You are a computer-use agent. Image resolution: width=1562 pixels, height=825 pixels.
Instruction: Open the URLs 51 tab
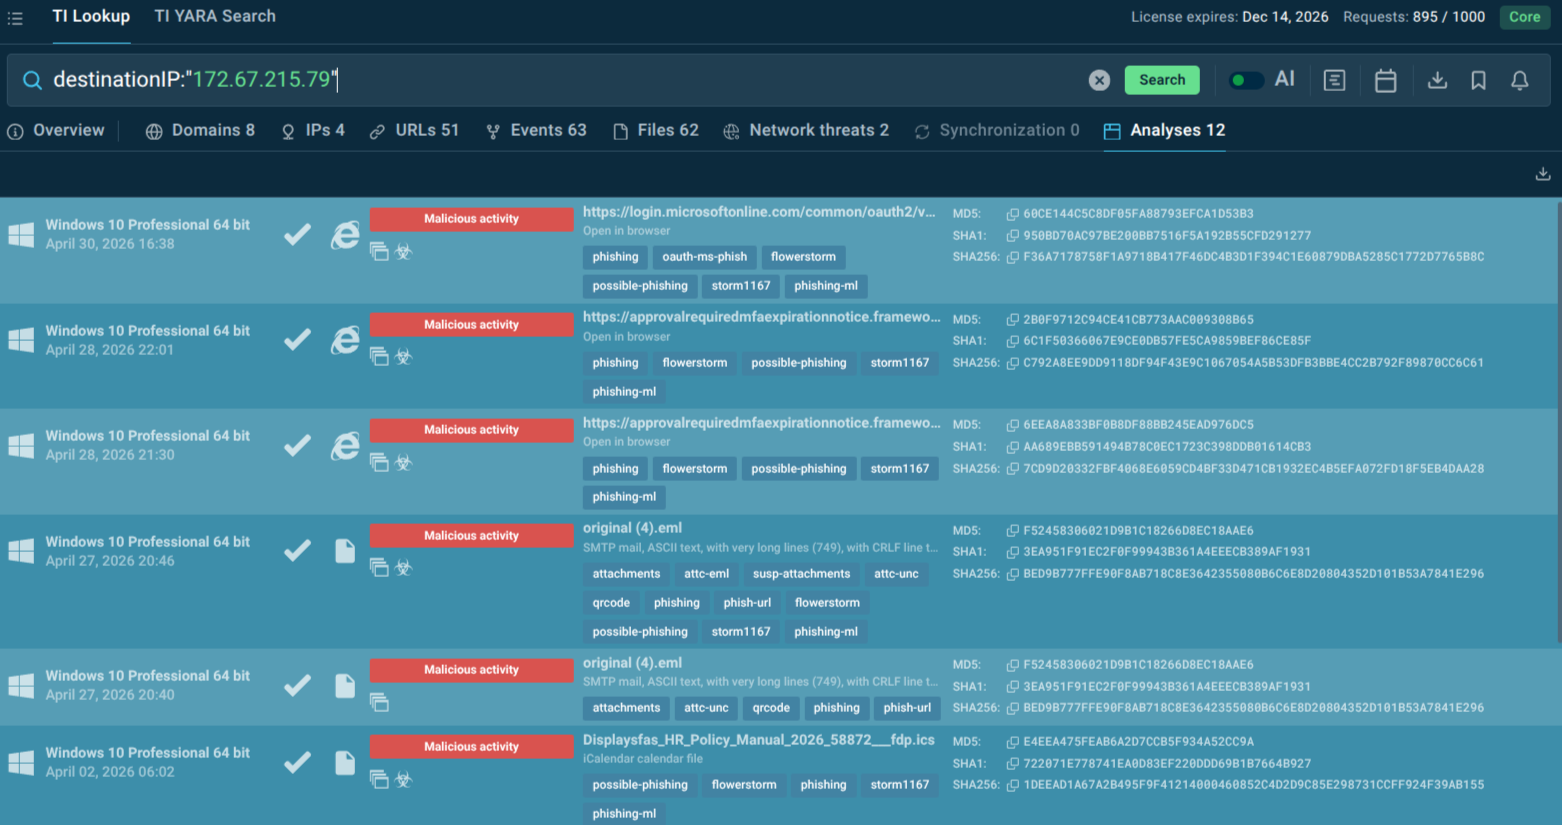coord(414,131)
